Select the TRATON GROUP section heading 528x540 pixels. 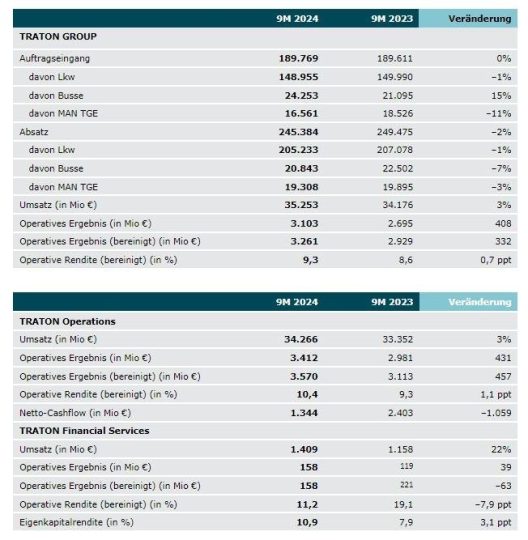click(x=58, y=37)
